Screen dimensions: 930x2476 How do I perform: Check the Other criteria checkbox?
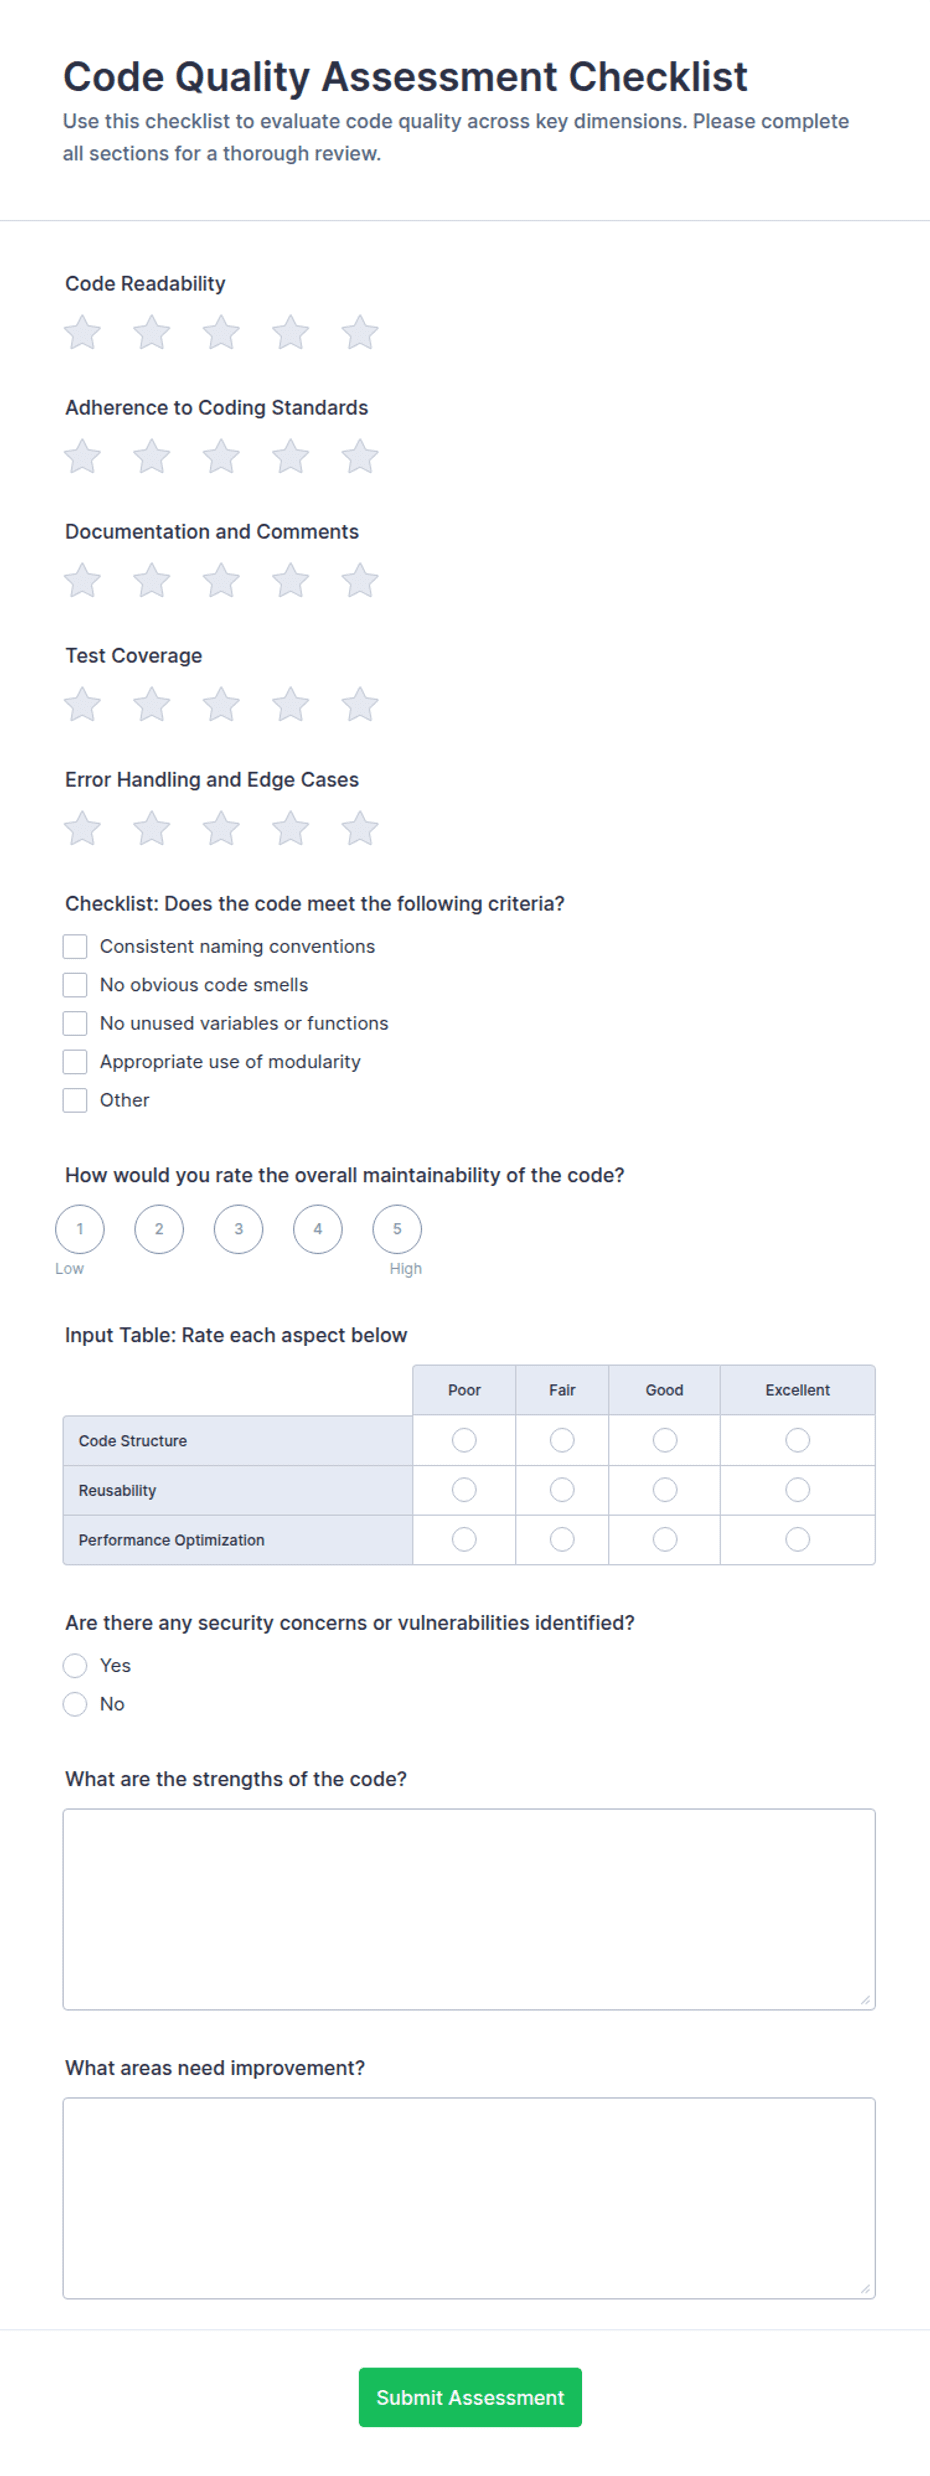click(x=75, y=1100)
